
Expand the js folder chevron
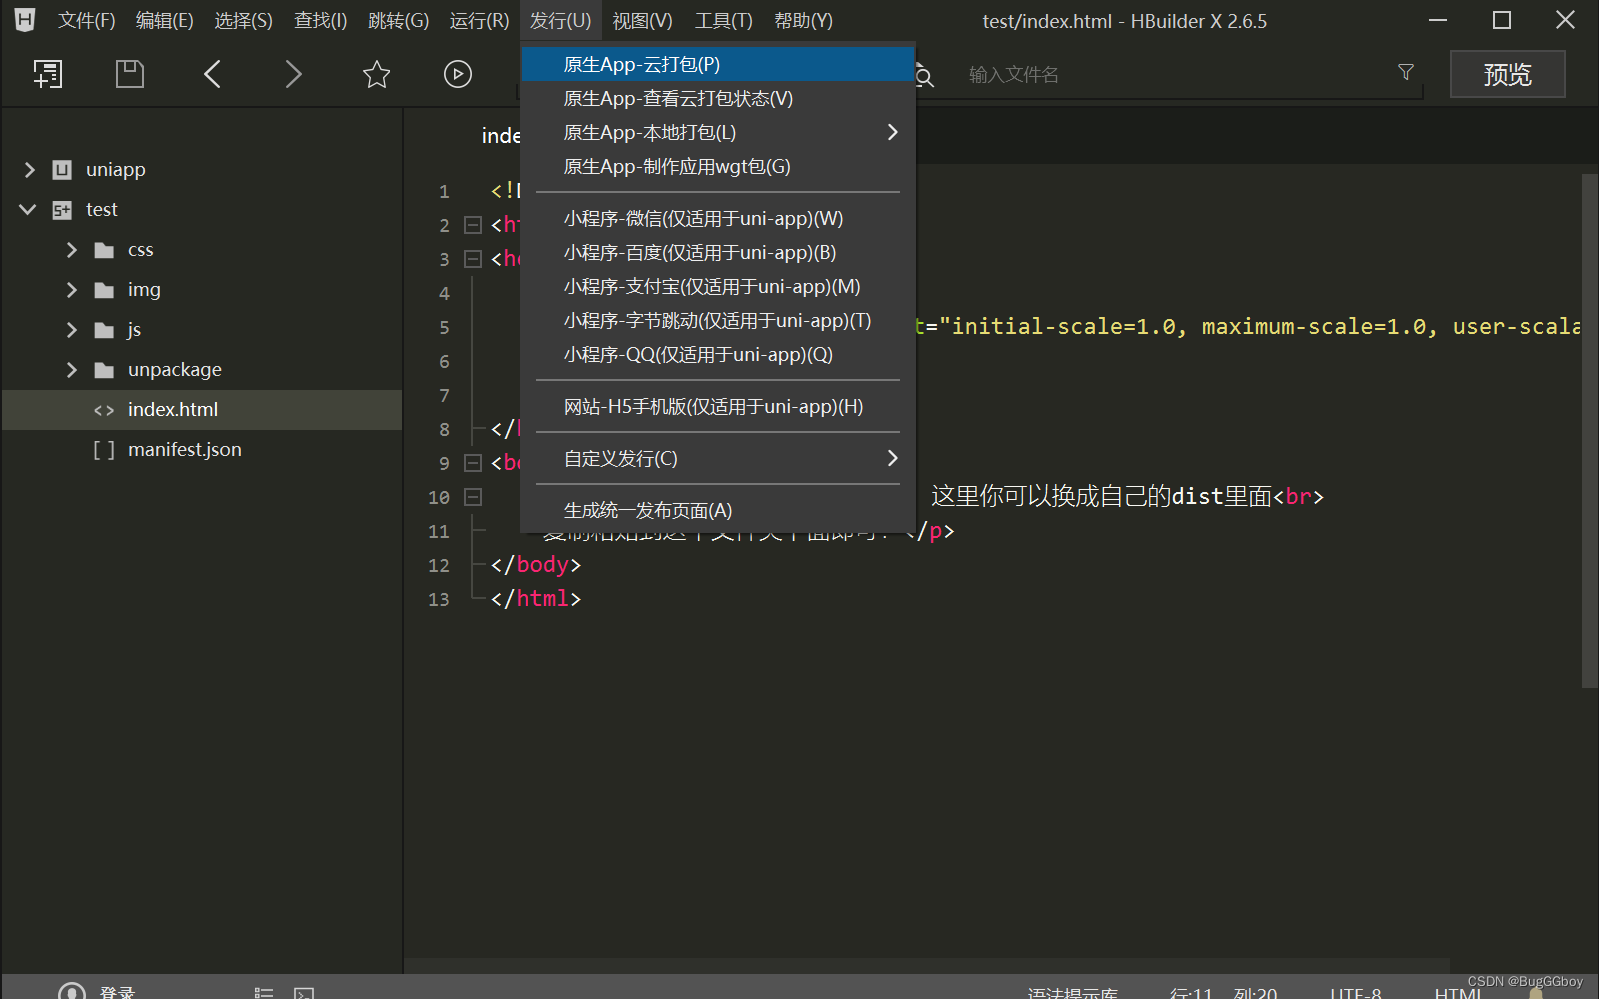pos(71,330)
